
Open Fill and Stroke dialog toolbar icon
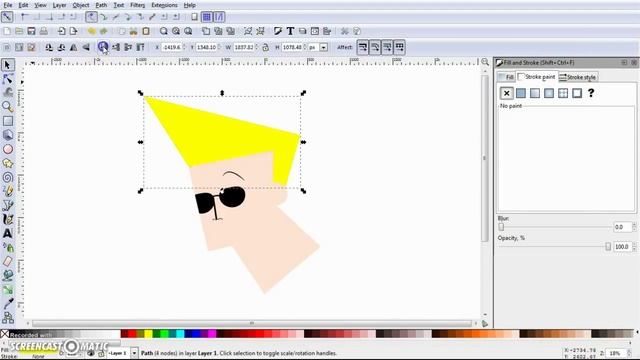(278, 31)
